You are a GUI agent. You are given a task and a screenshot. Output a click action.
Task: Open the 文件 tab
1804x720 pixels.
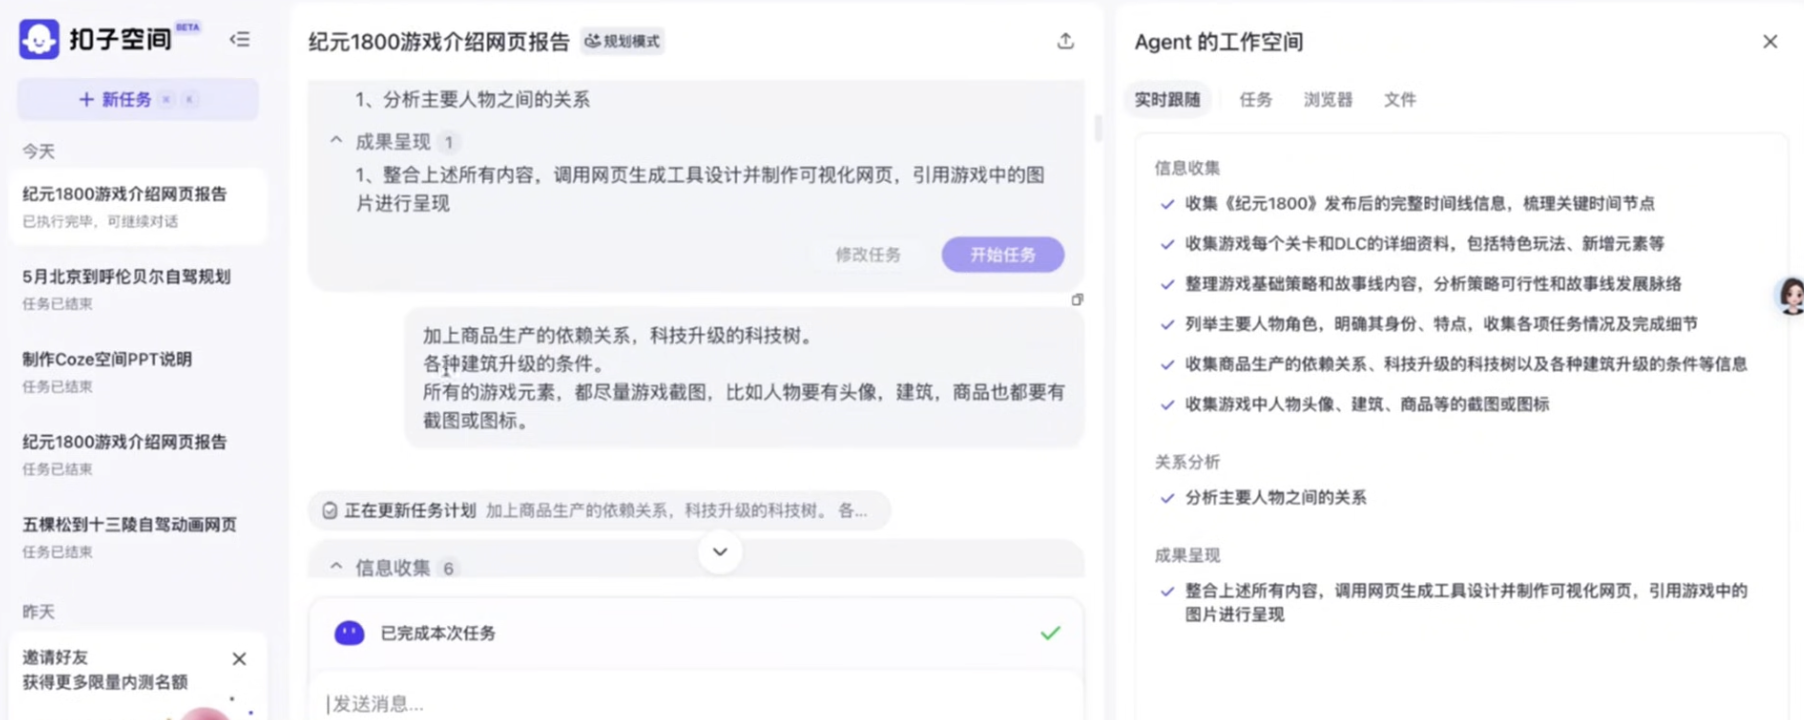point(1400,99)
